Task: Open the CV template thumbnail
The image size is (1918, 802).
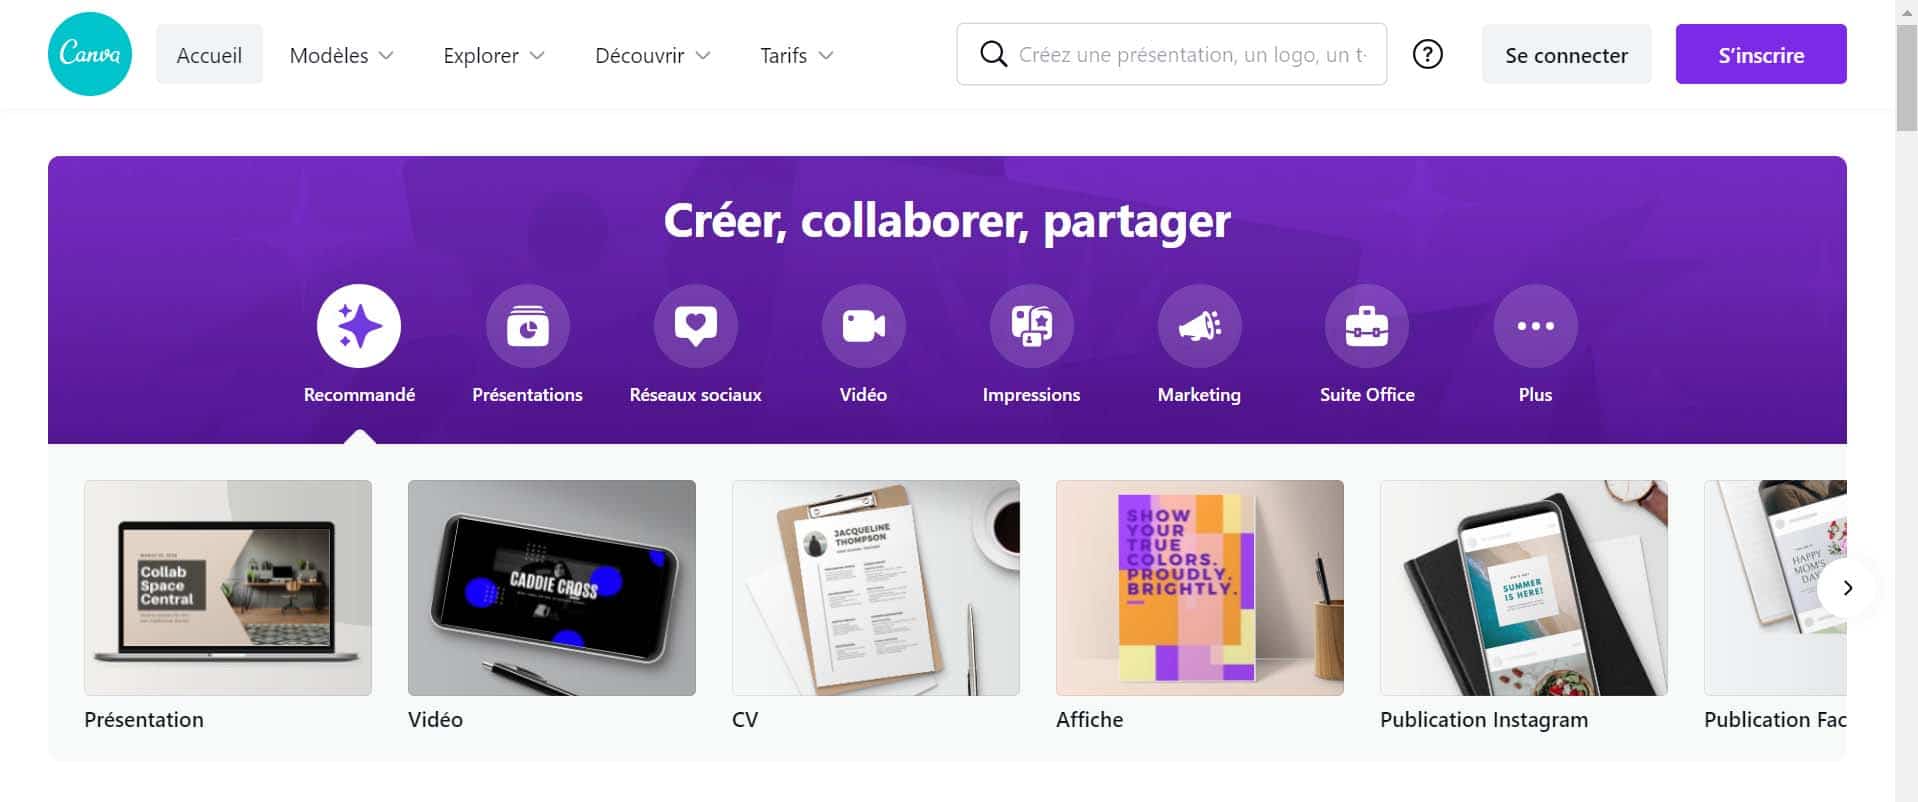Action: pos(875,588)
